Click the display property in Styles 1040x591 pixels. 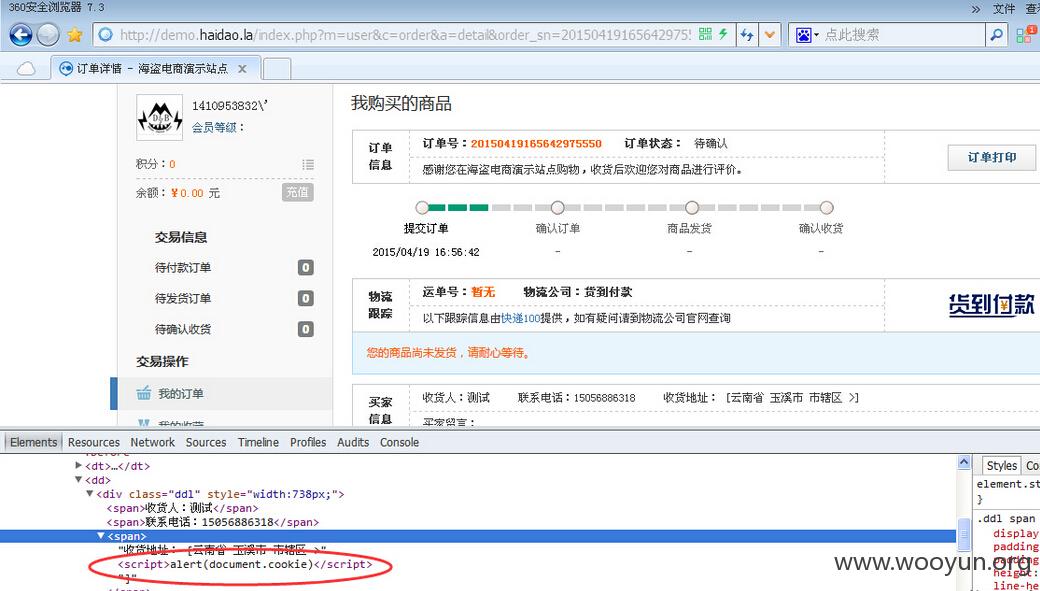tap(1015, 533)
